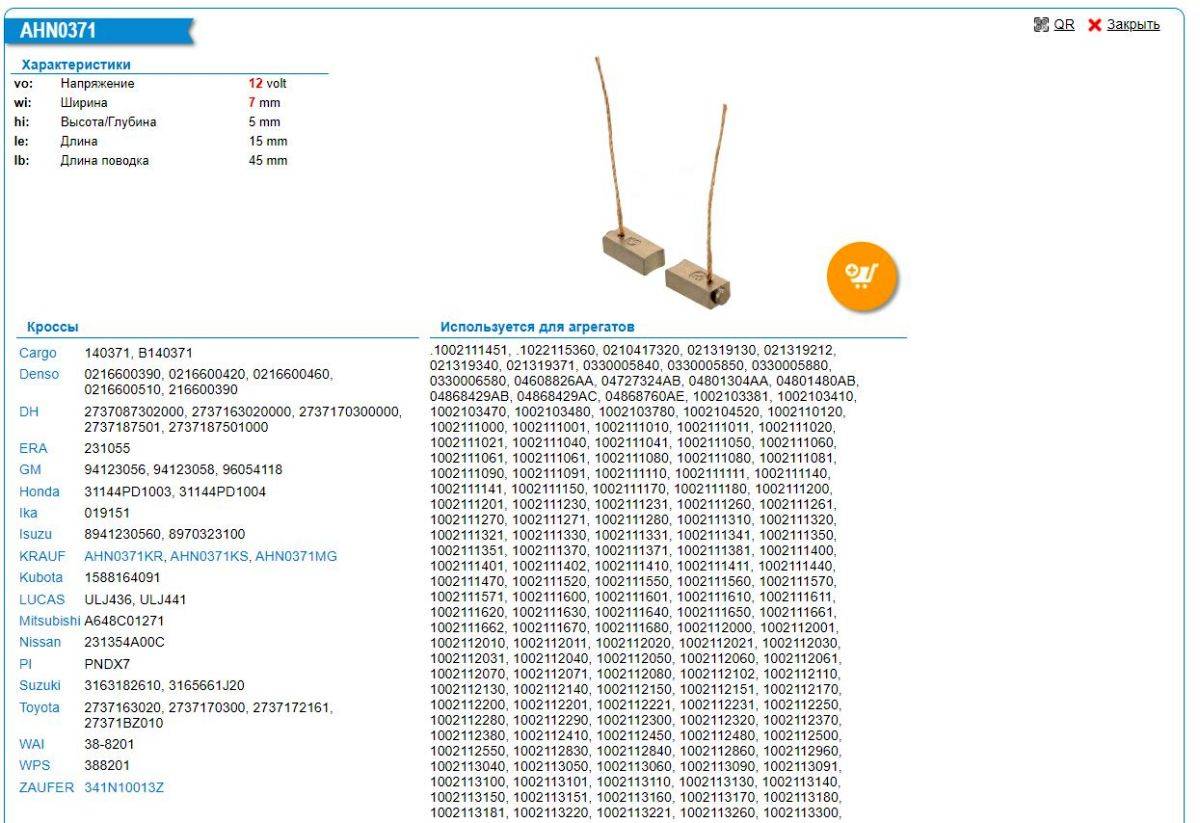
Task: Add the AHN0371 part to cart
Action: (862, 273)
